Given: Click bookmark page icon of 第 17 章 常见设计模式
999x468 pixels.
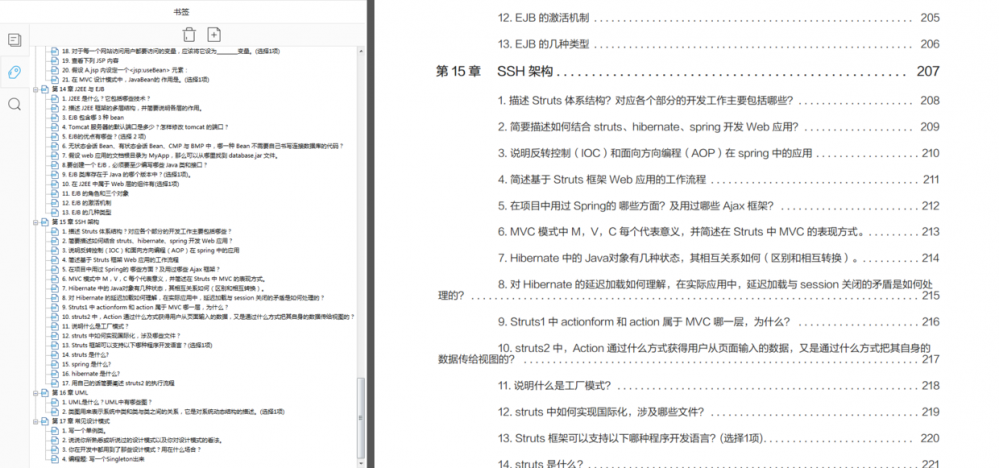Looking at the screenshot, I should [45, 422].
